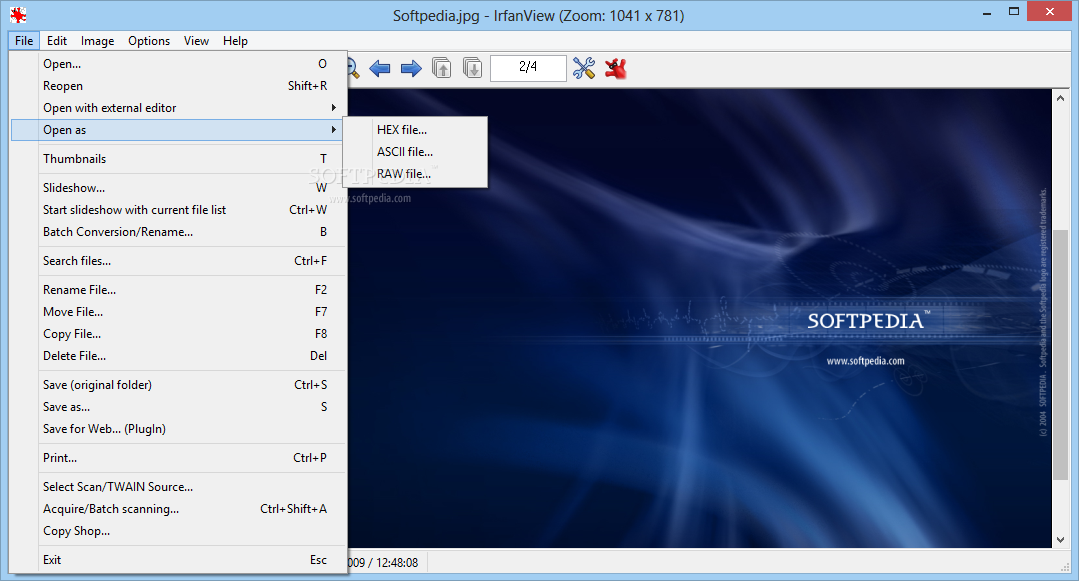Choose Save for Web... (PlugIn)
This screenshot has width=1079, height=581.
[178, 429]
